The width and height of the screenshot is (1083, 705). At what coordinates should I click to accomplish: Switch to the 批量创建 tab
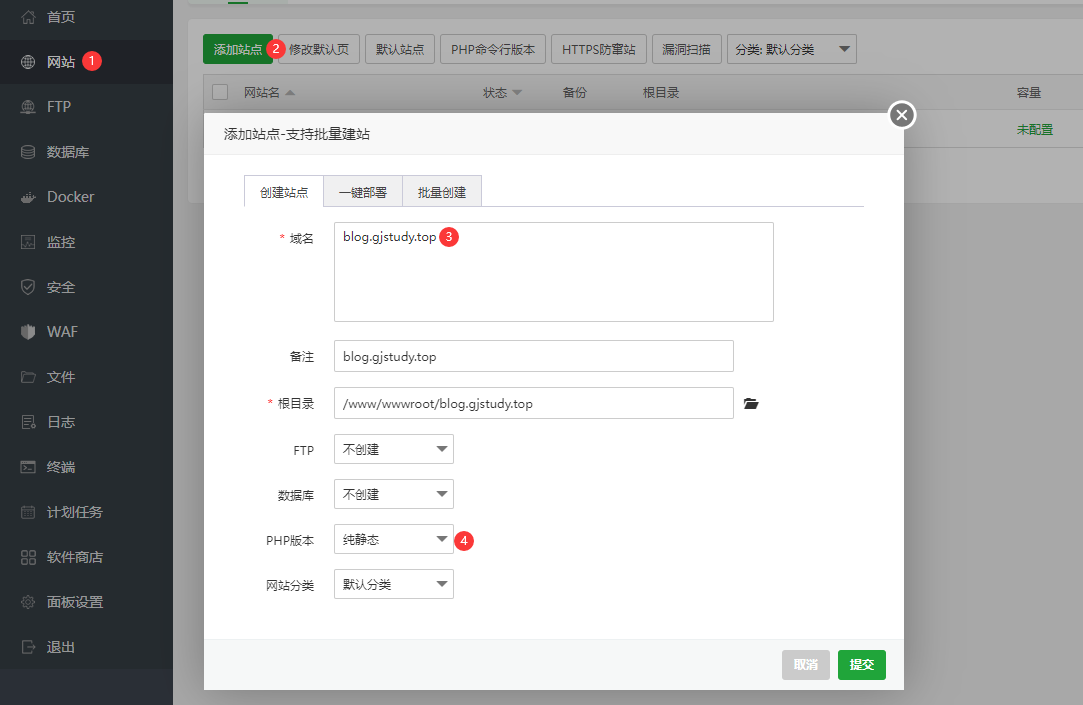442,191
